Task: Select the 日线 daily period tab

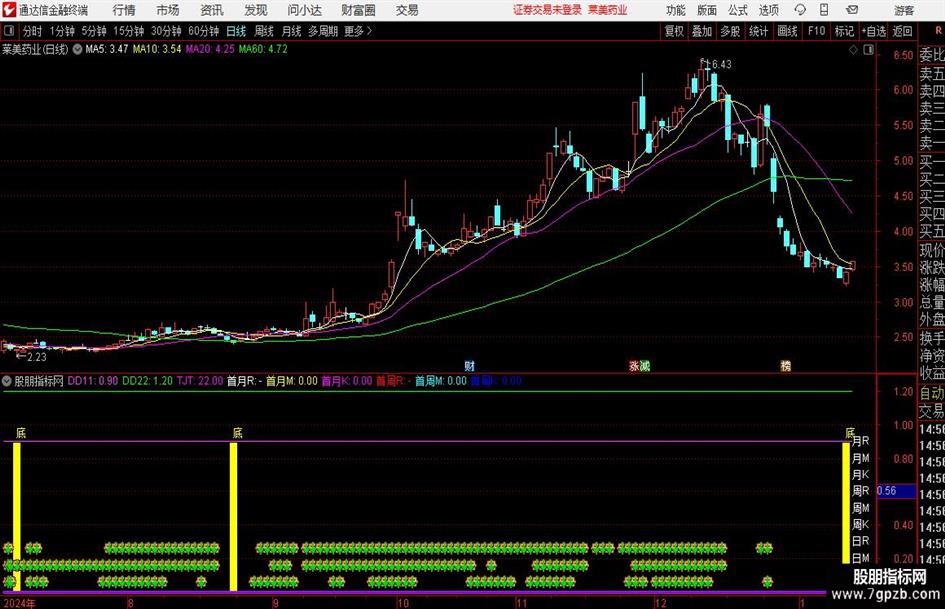Action: [x=236, y=31]
